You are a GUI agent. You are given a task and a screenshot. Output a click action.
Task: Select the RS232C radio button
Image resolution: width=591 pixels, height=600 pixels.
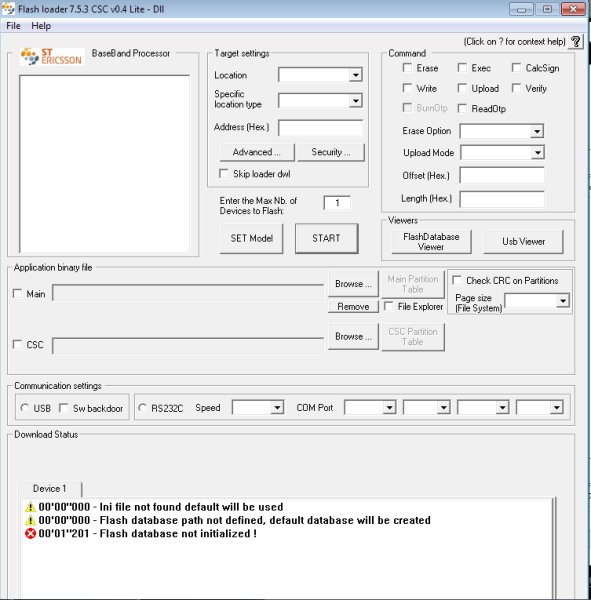click(142, 408)
